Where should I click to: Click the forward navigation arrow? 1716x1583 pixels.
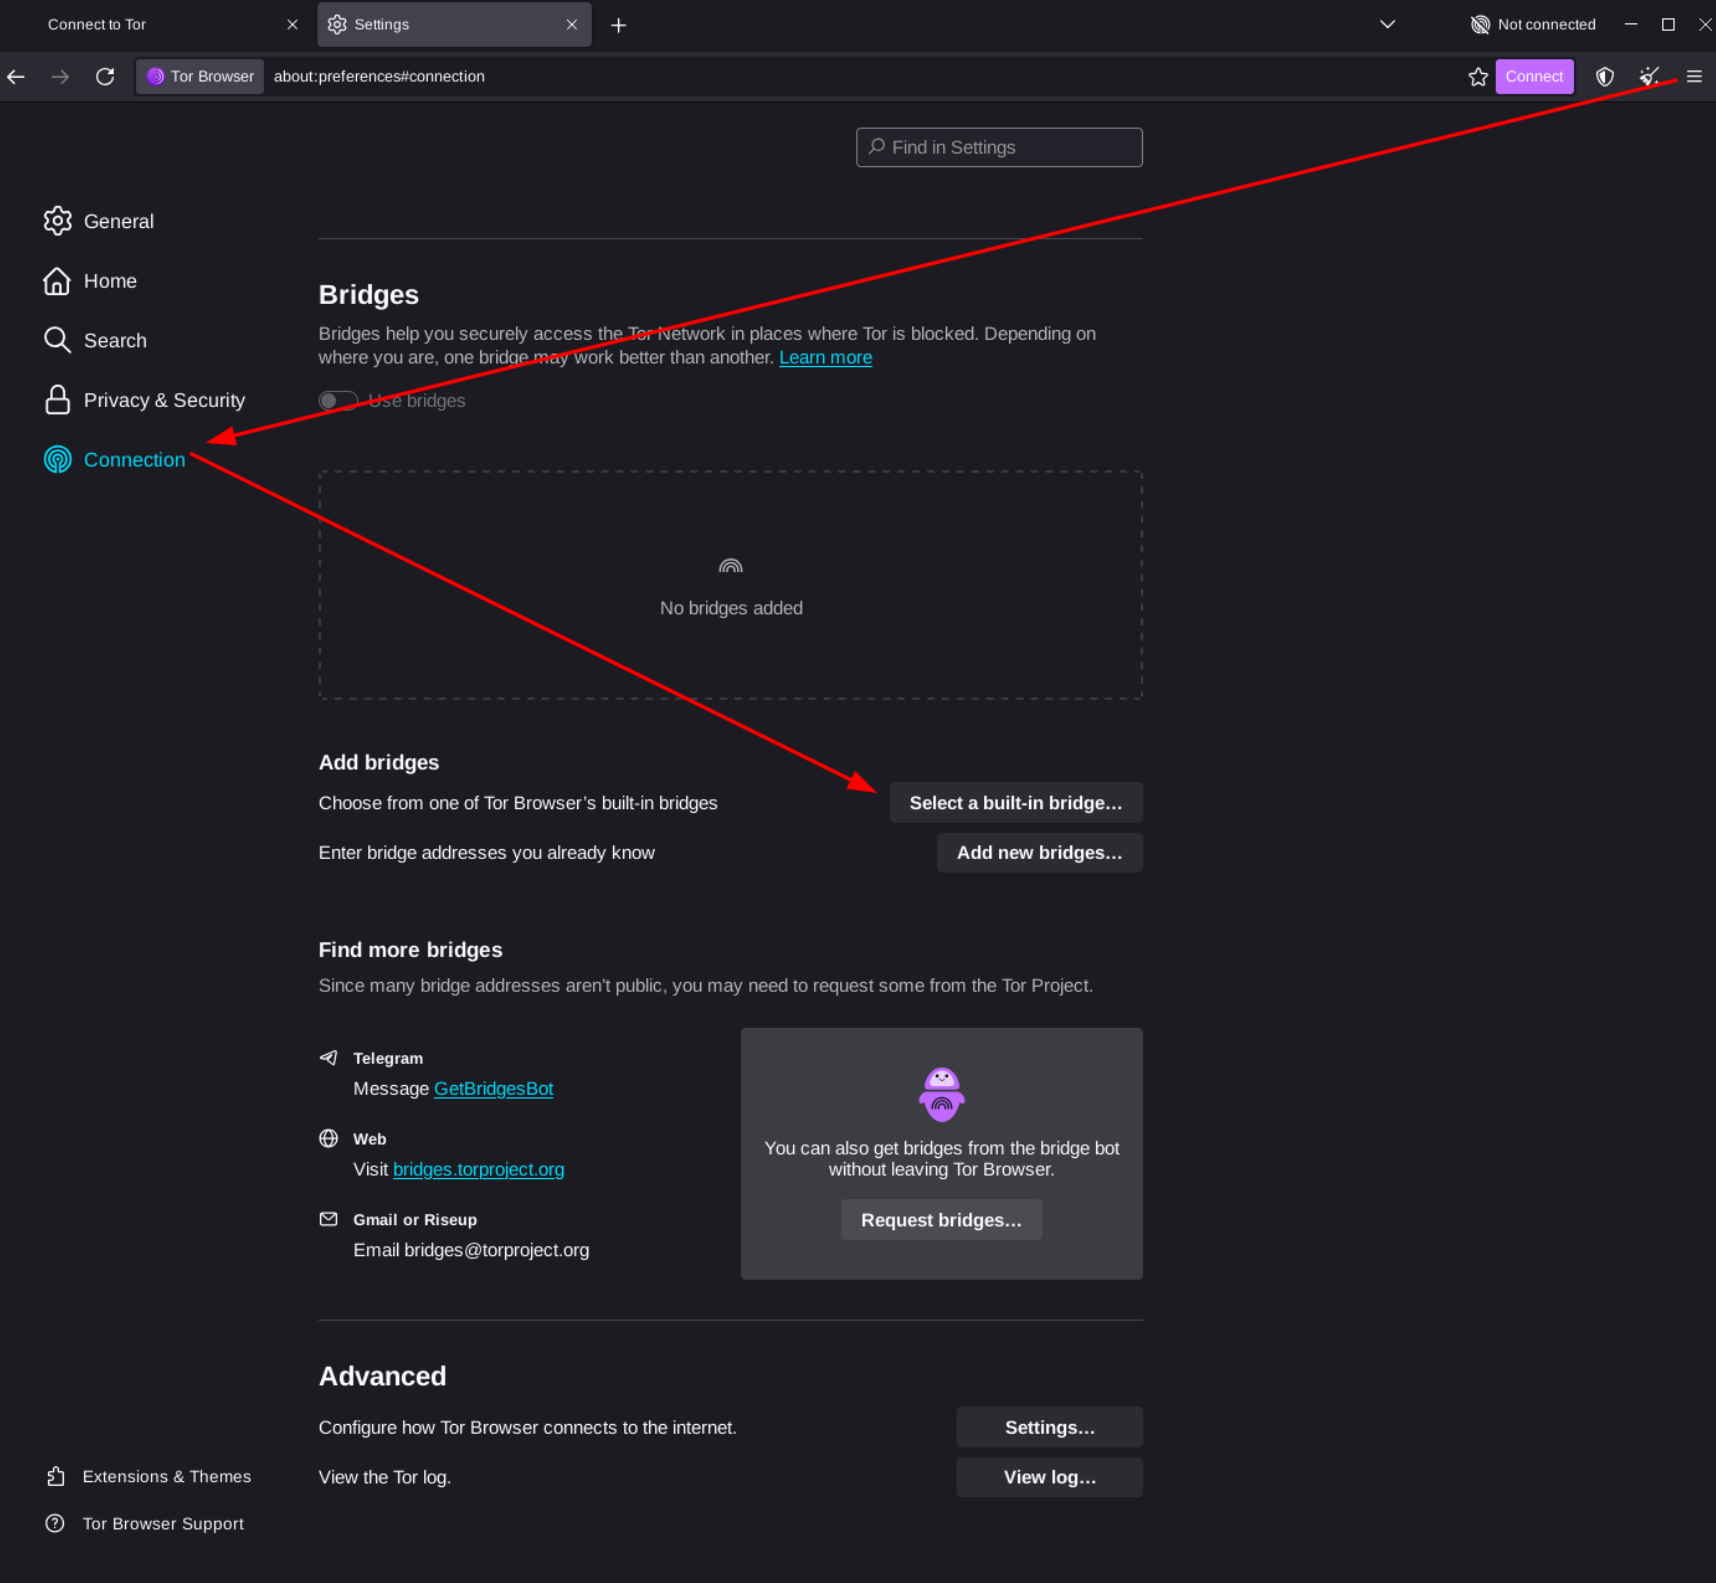click(60, 76)
